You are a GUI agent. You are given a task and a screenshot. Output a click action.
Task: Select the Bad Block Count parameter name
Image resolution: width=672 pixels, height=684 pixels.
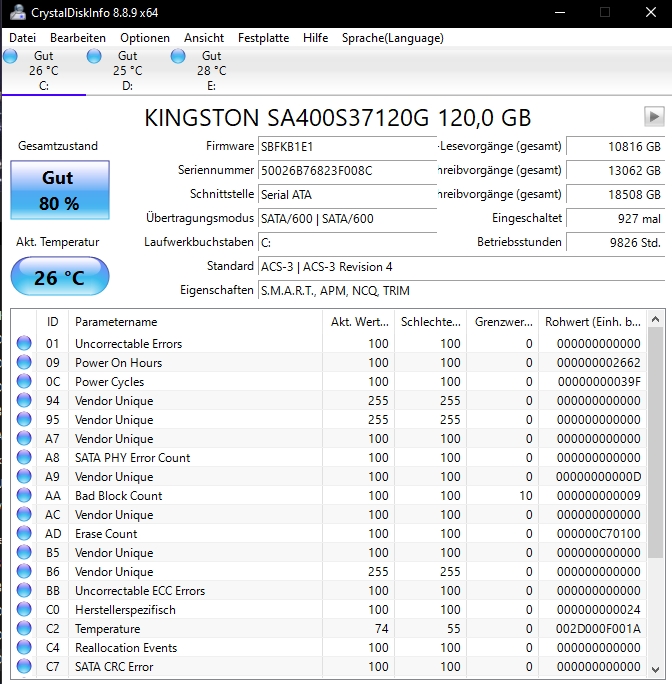(x=118, y=496)
